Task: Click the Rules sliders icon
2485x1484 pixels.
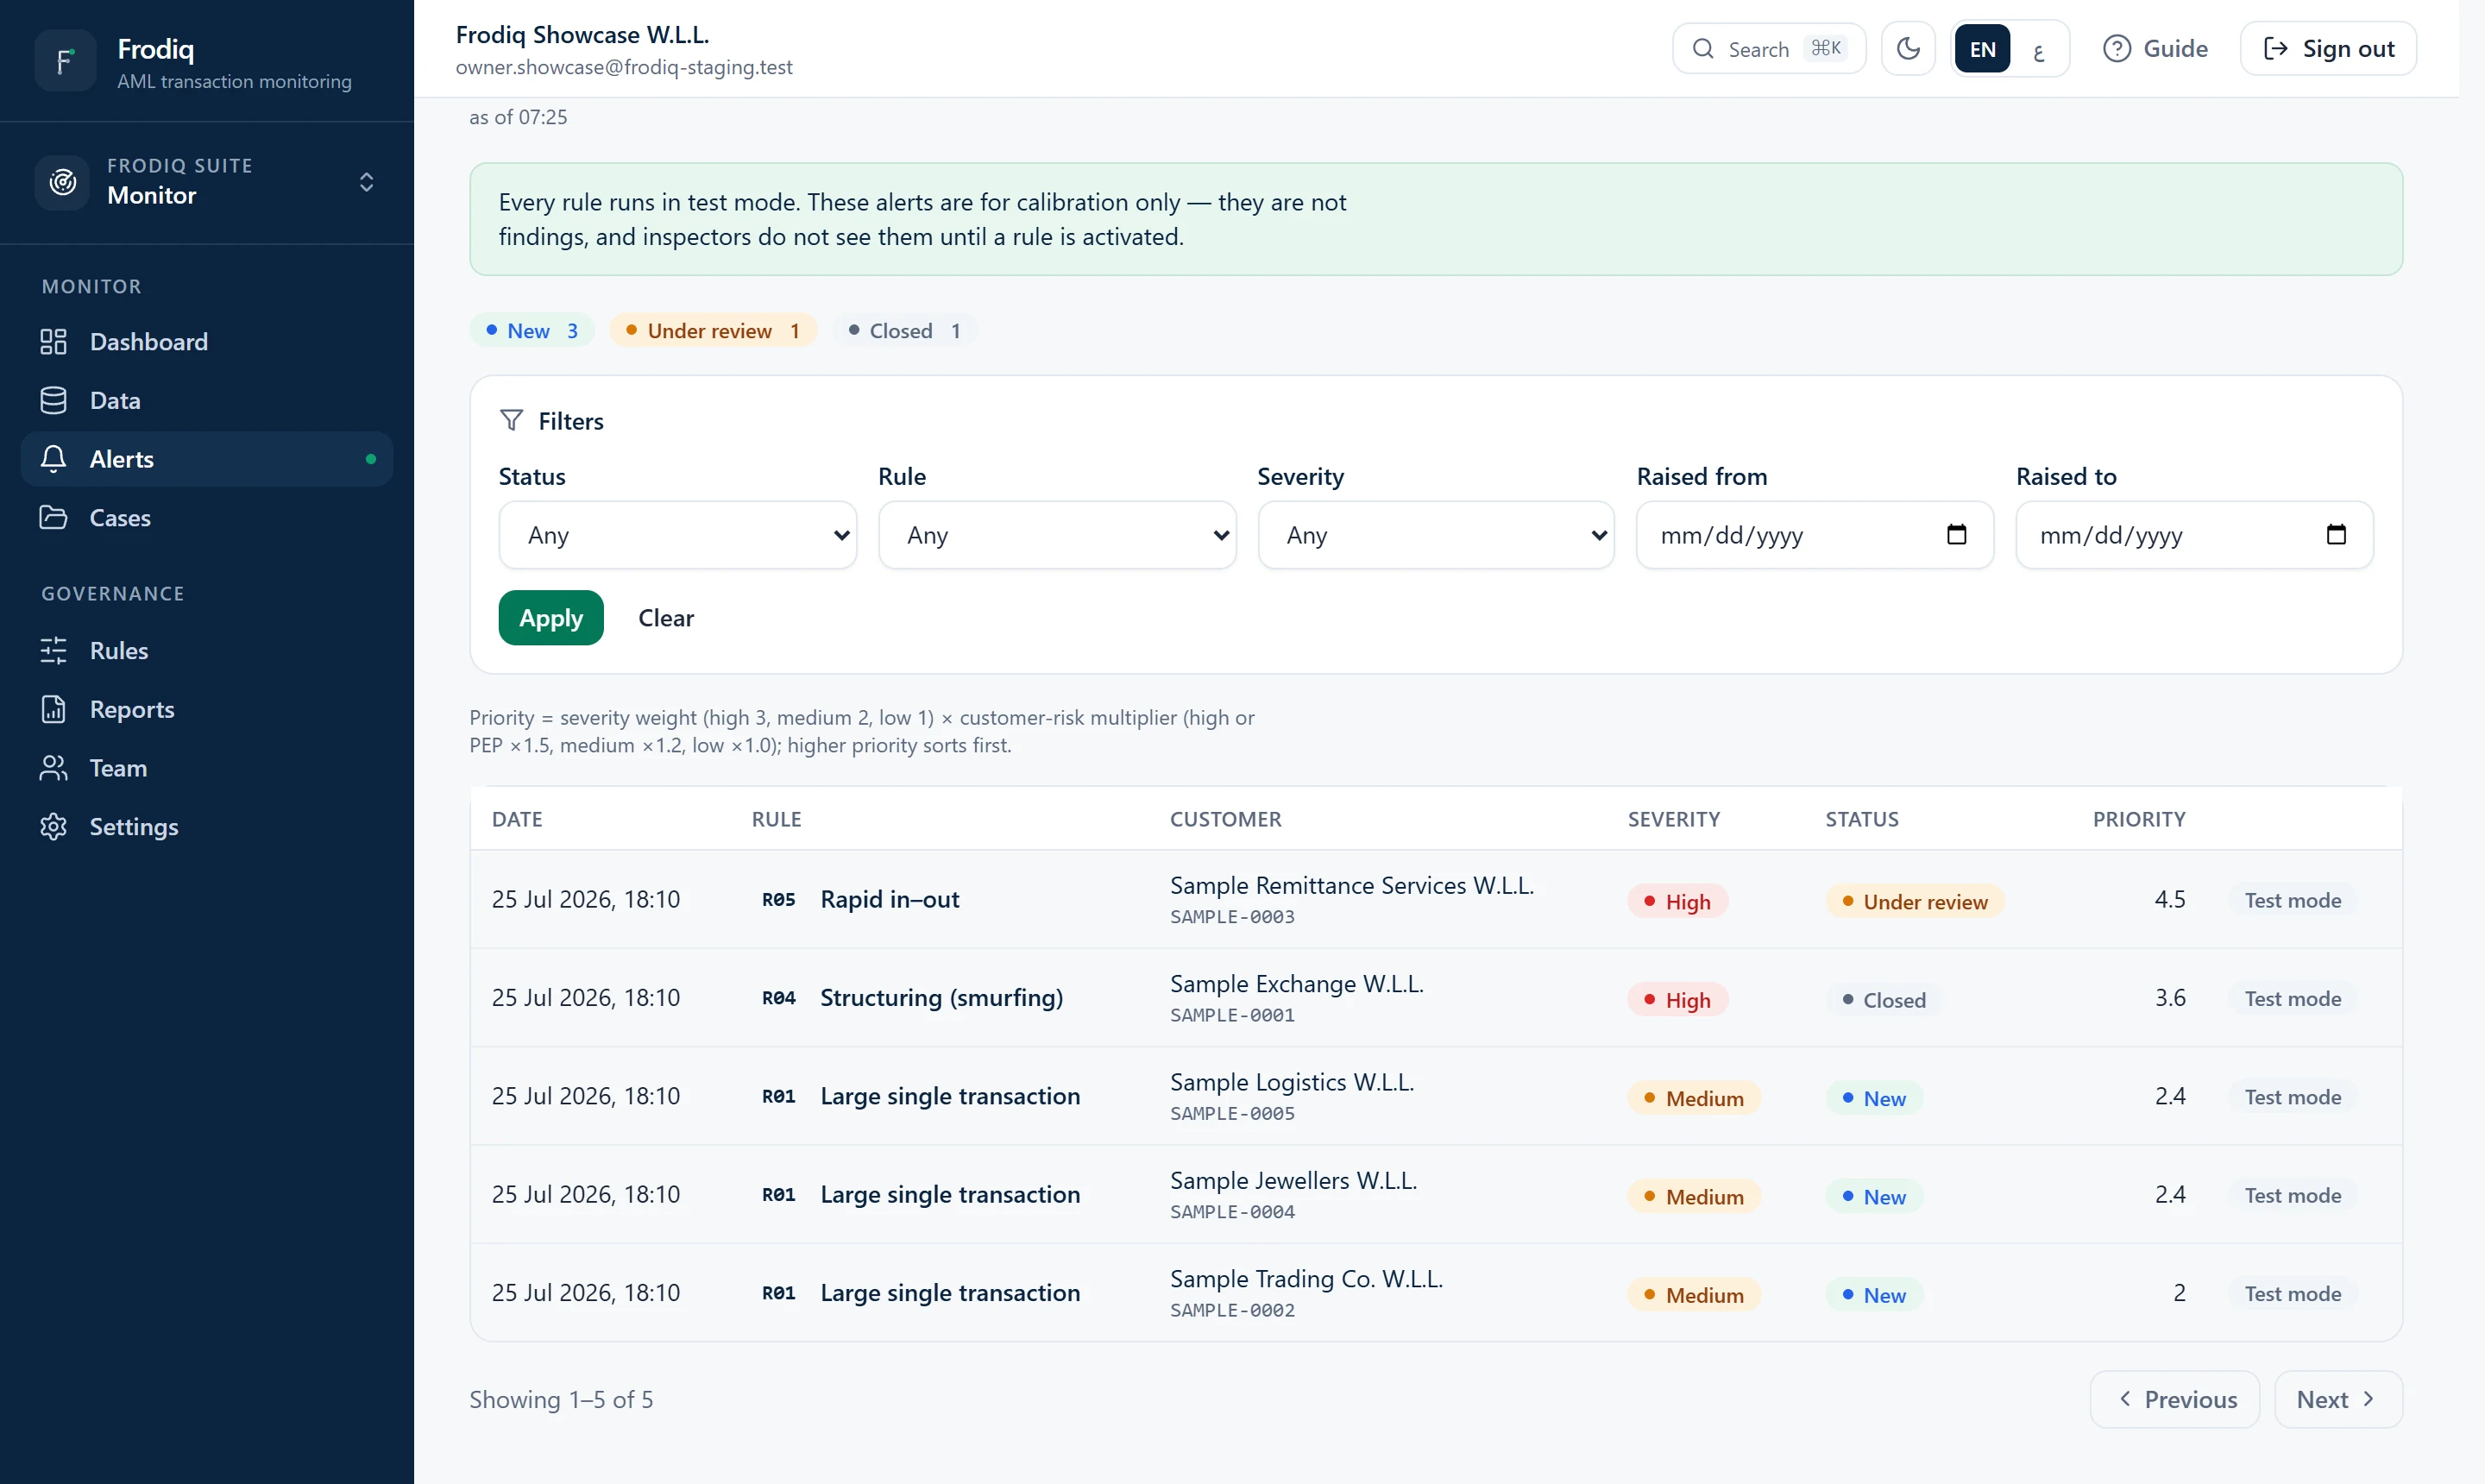Action: [53, 651]
